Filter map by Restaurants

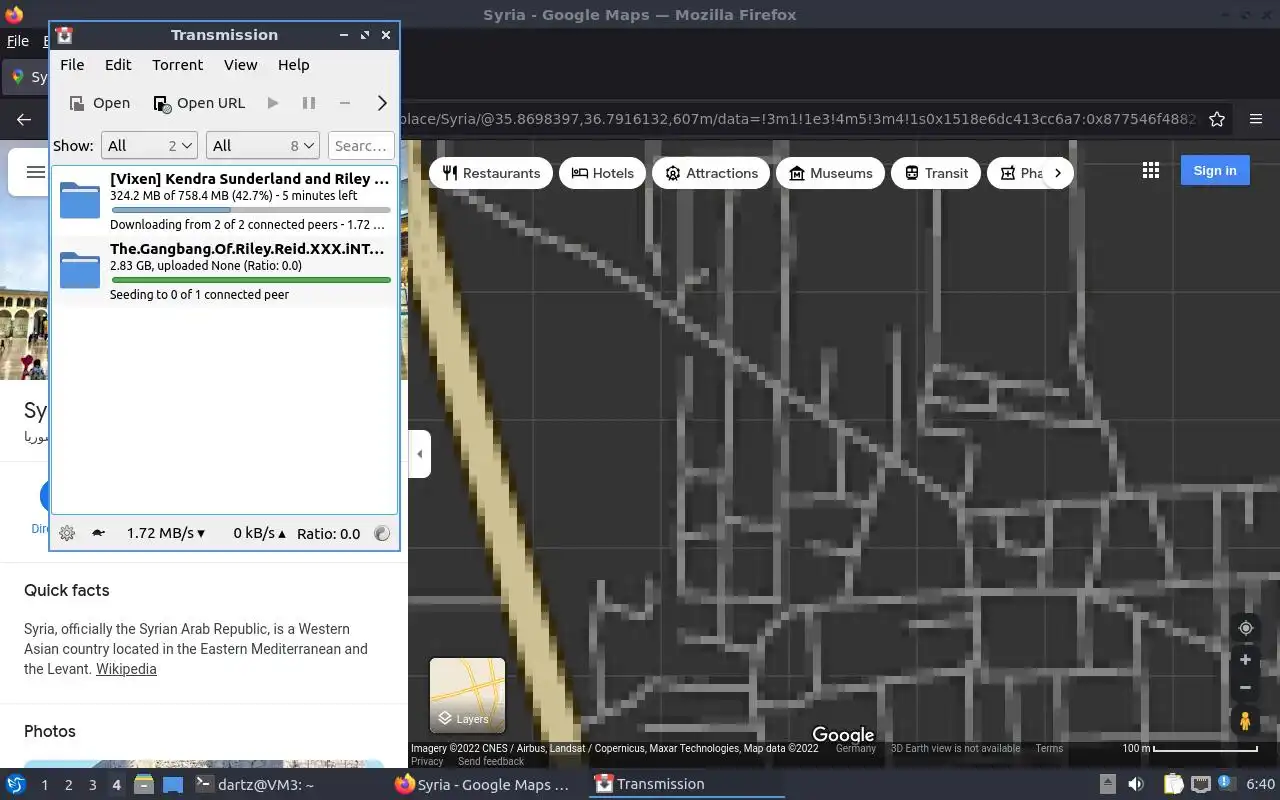click(x=491, y=173)
